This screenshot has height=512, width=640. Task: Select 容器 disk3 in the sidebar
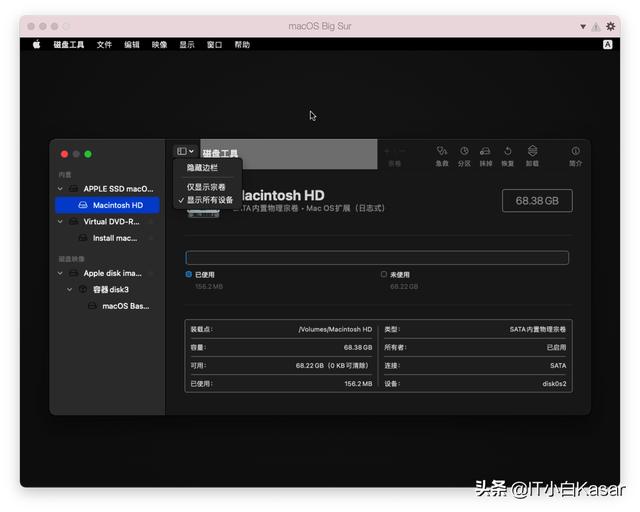coord(107,289)
